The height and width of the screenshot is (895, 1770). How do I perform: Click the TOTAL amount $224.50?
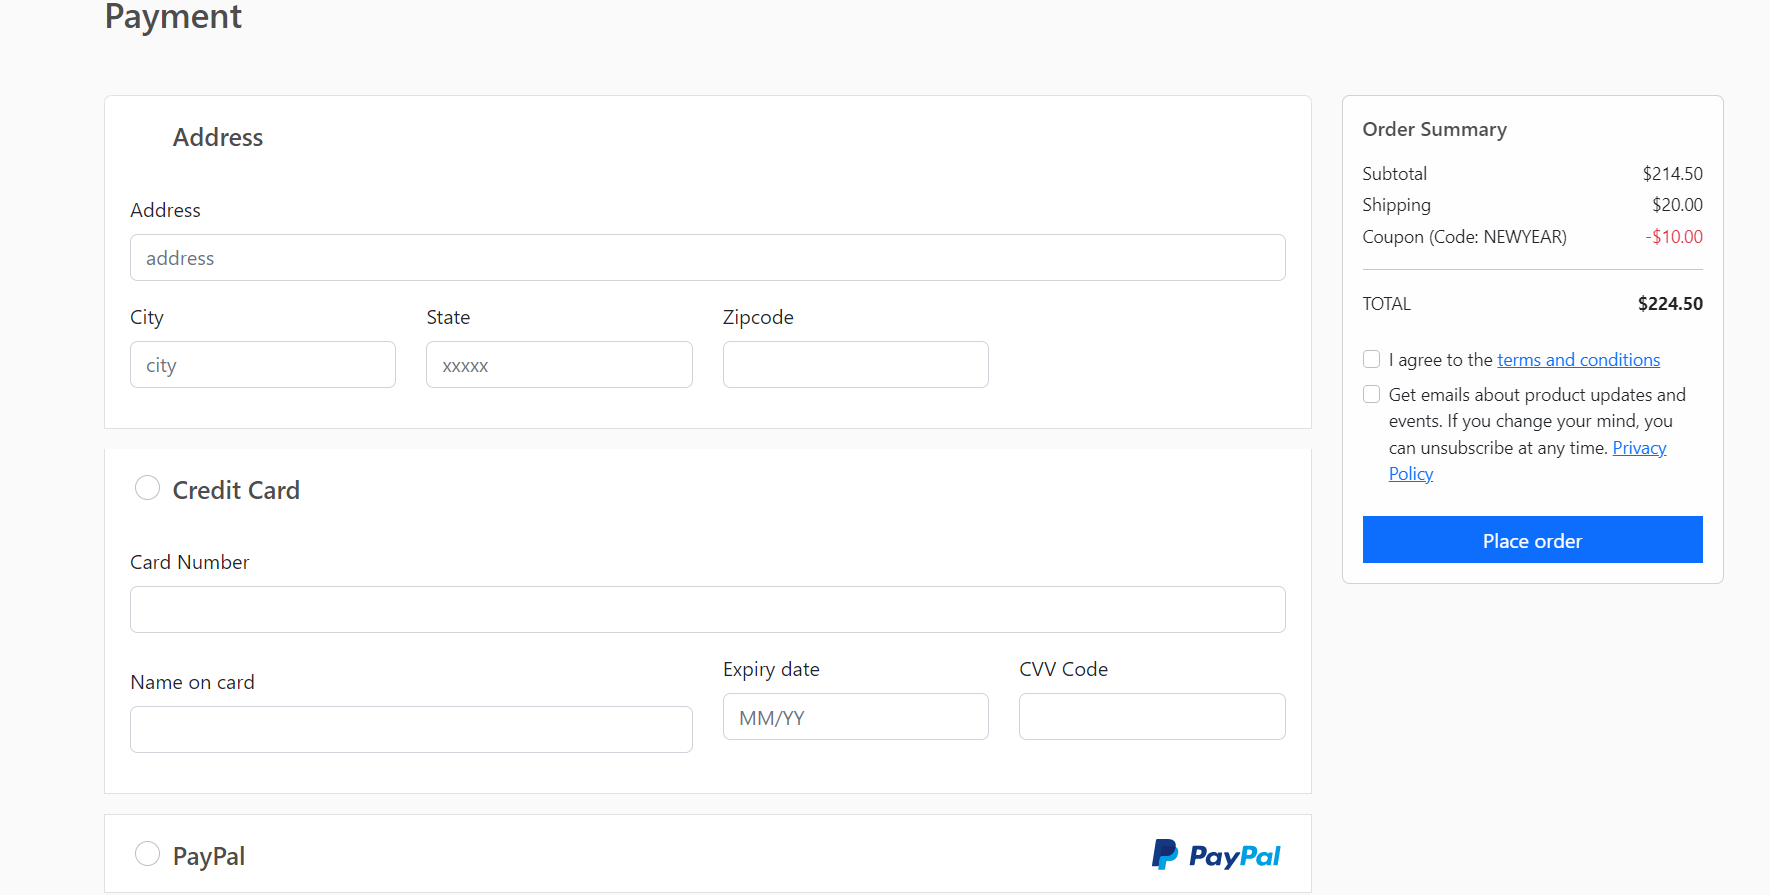coord(1670,304)
